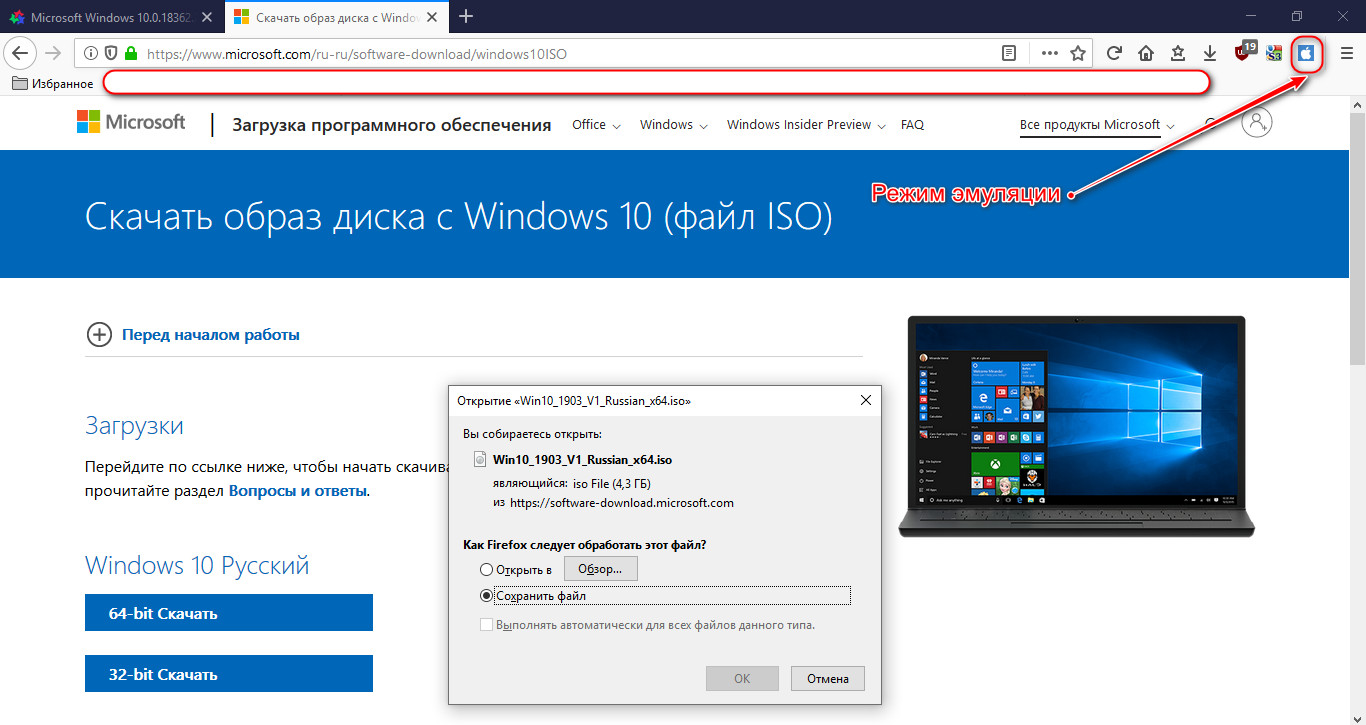
Task: Open the Избранное bookmarks folder
Action: point(52,84)
